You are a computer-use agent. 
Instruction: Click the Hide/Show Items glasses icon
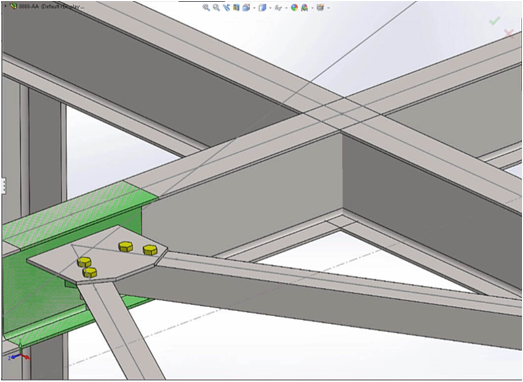click(278, 7)
